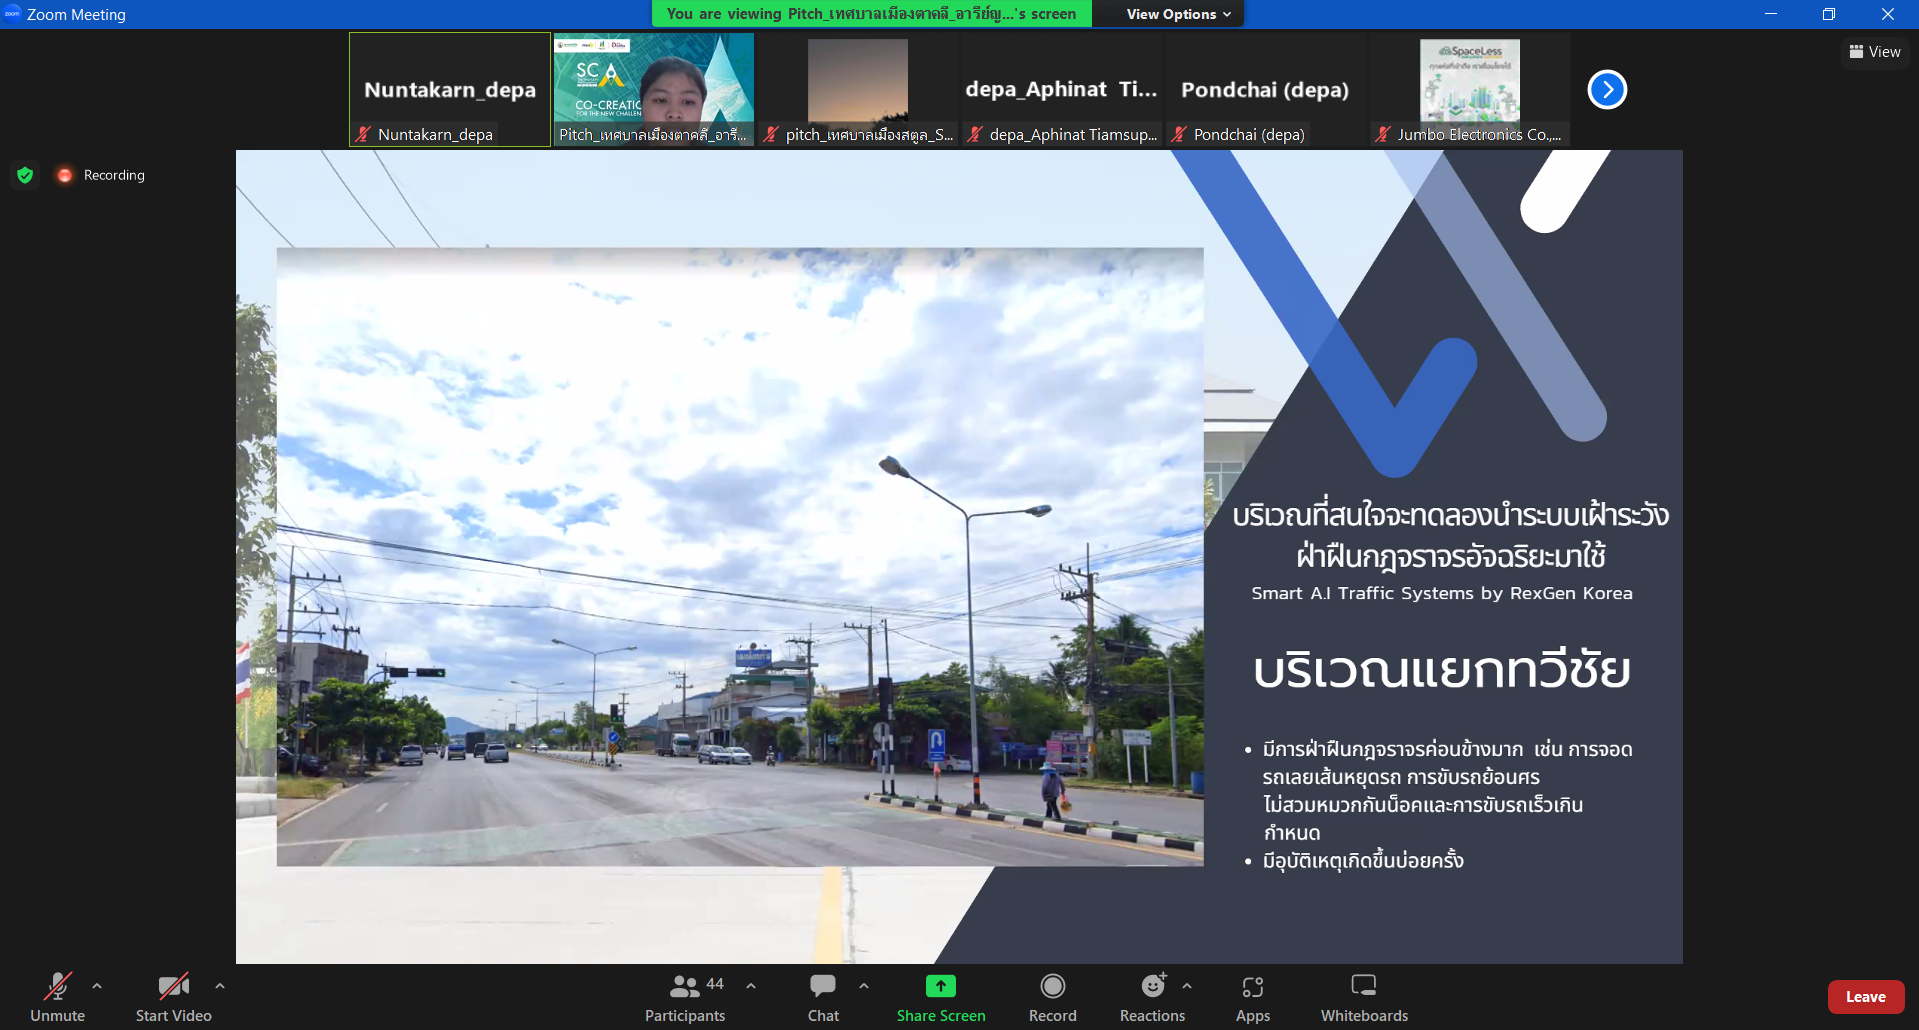Open the Chat panel
1919x1030 pixels.
823,997
